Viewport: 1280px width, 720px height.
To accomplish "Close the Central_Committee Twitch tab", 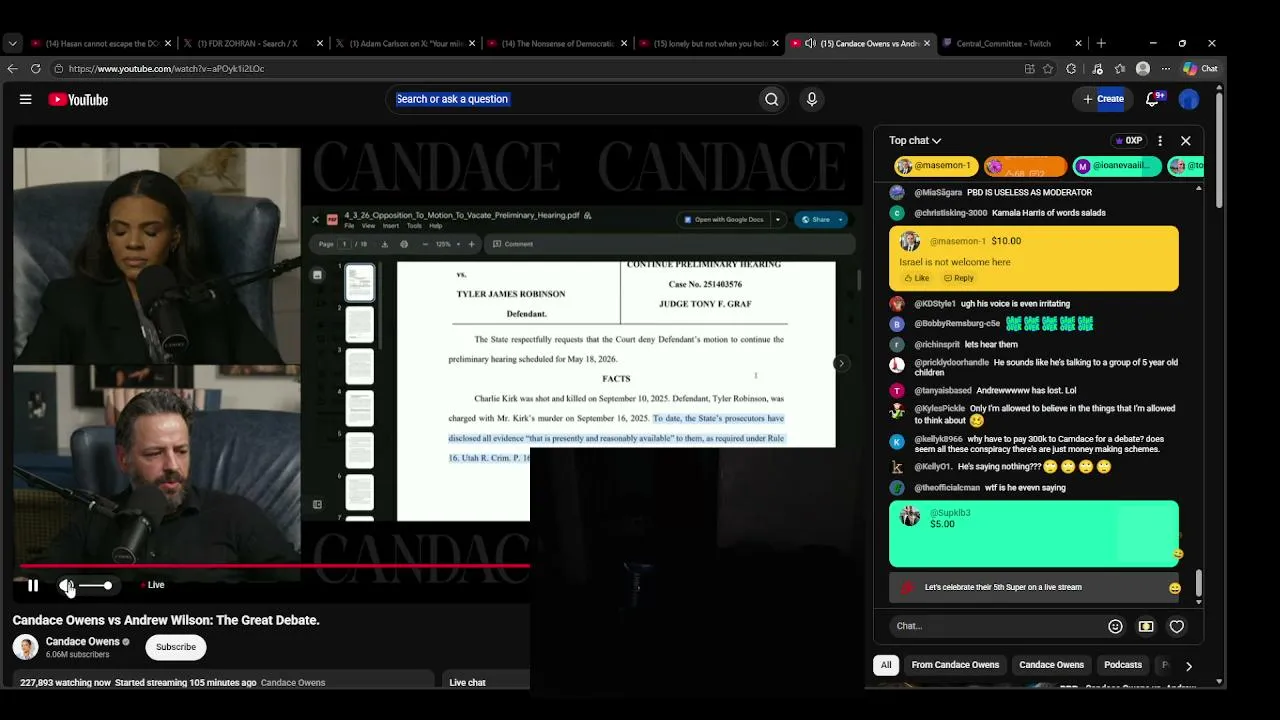I will [1078, 43].
